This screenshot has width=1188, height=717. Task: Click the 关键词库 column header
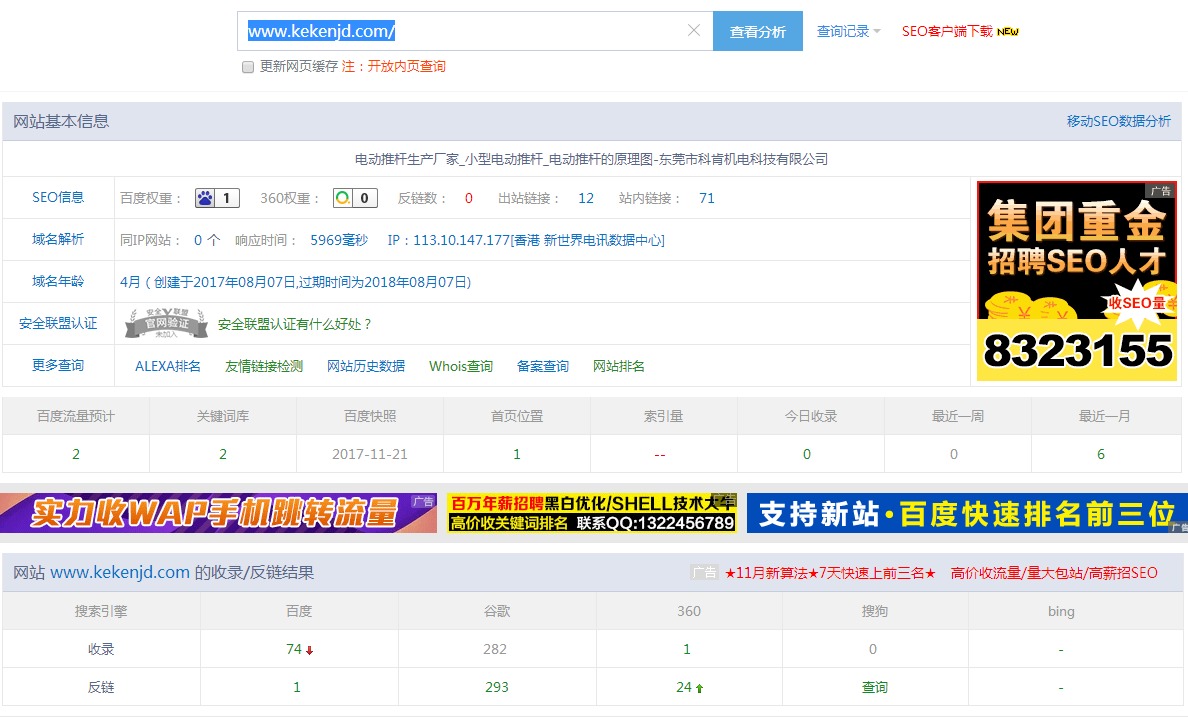pos(223,416)
